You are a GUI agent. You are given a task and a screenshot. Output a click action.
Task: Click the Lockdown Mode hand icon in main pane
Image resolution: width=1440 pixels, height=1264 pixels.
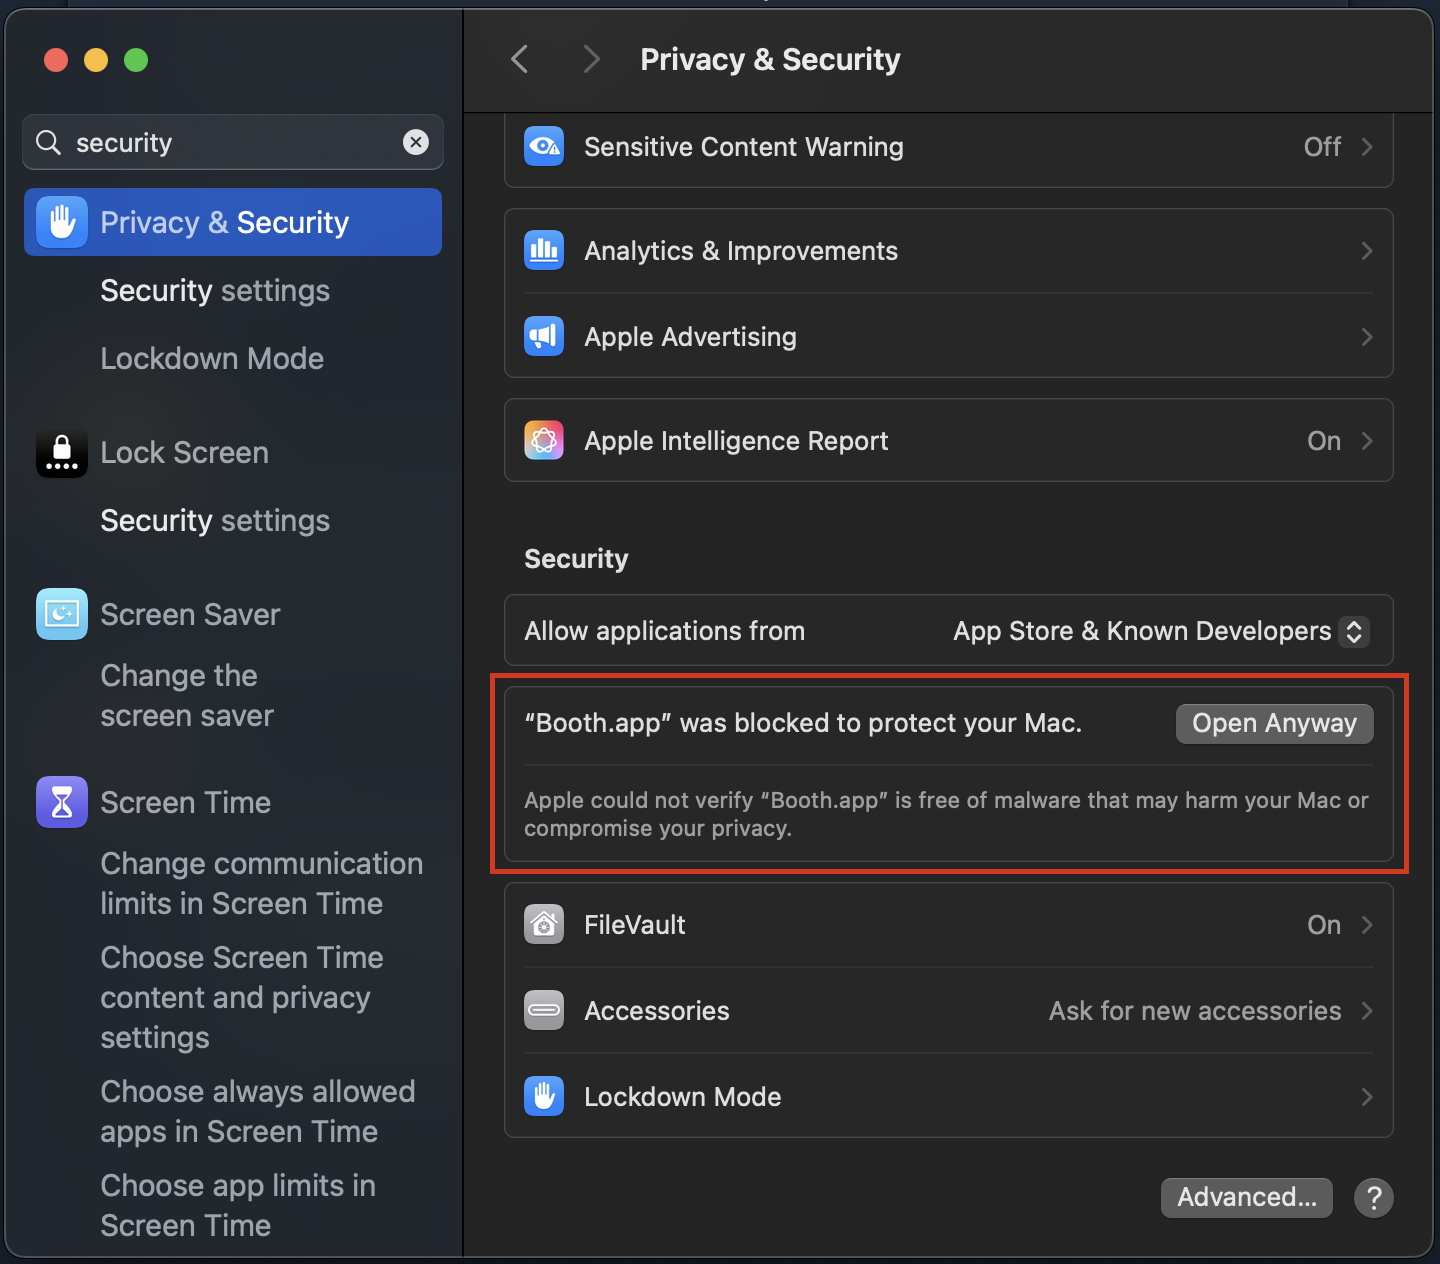click(544, 1097)
